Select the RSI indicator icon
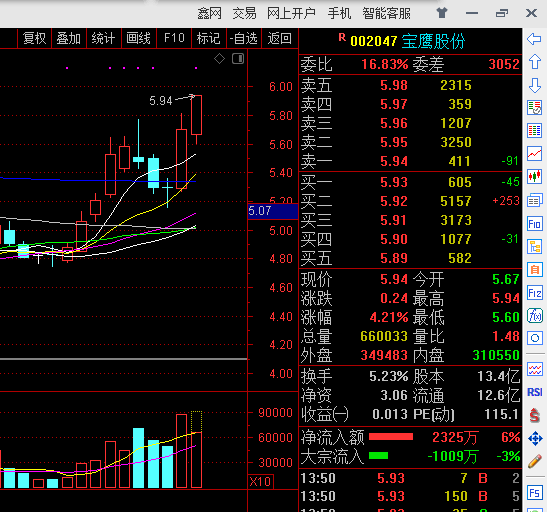 pyautogui.click(x=534, y=392)
